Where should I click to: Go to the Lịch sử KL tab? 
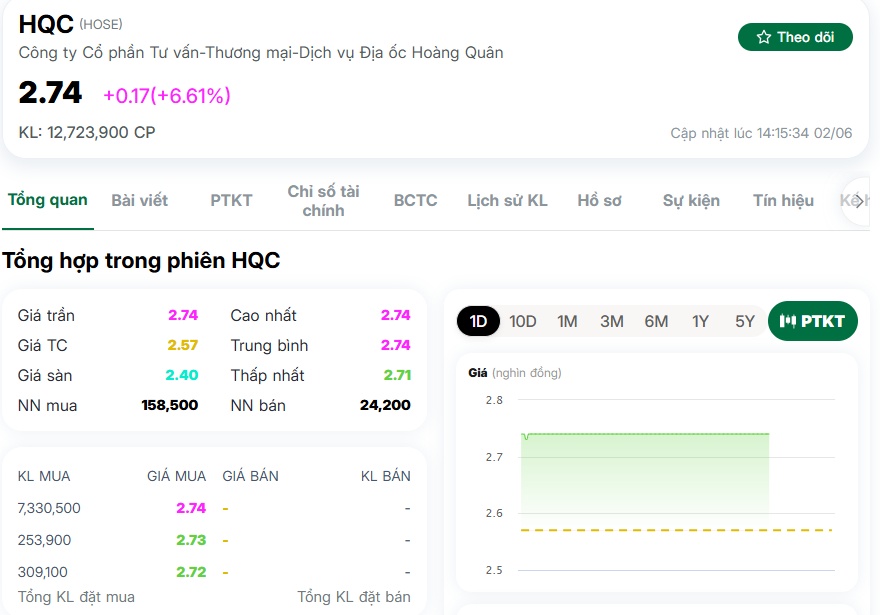[507, 200]
